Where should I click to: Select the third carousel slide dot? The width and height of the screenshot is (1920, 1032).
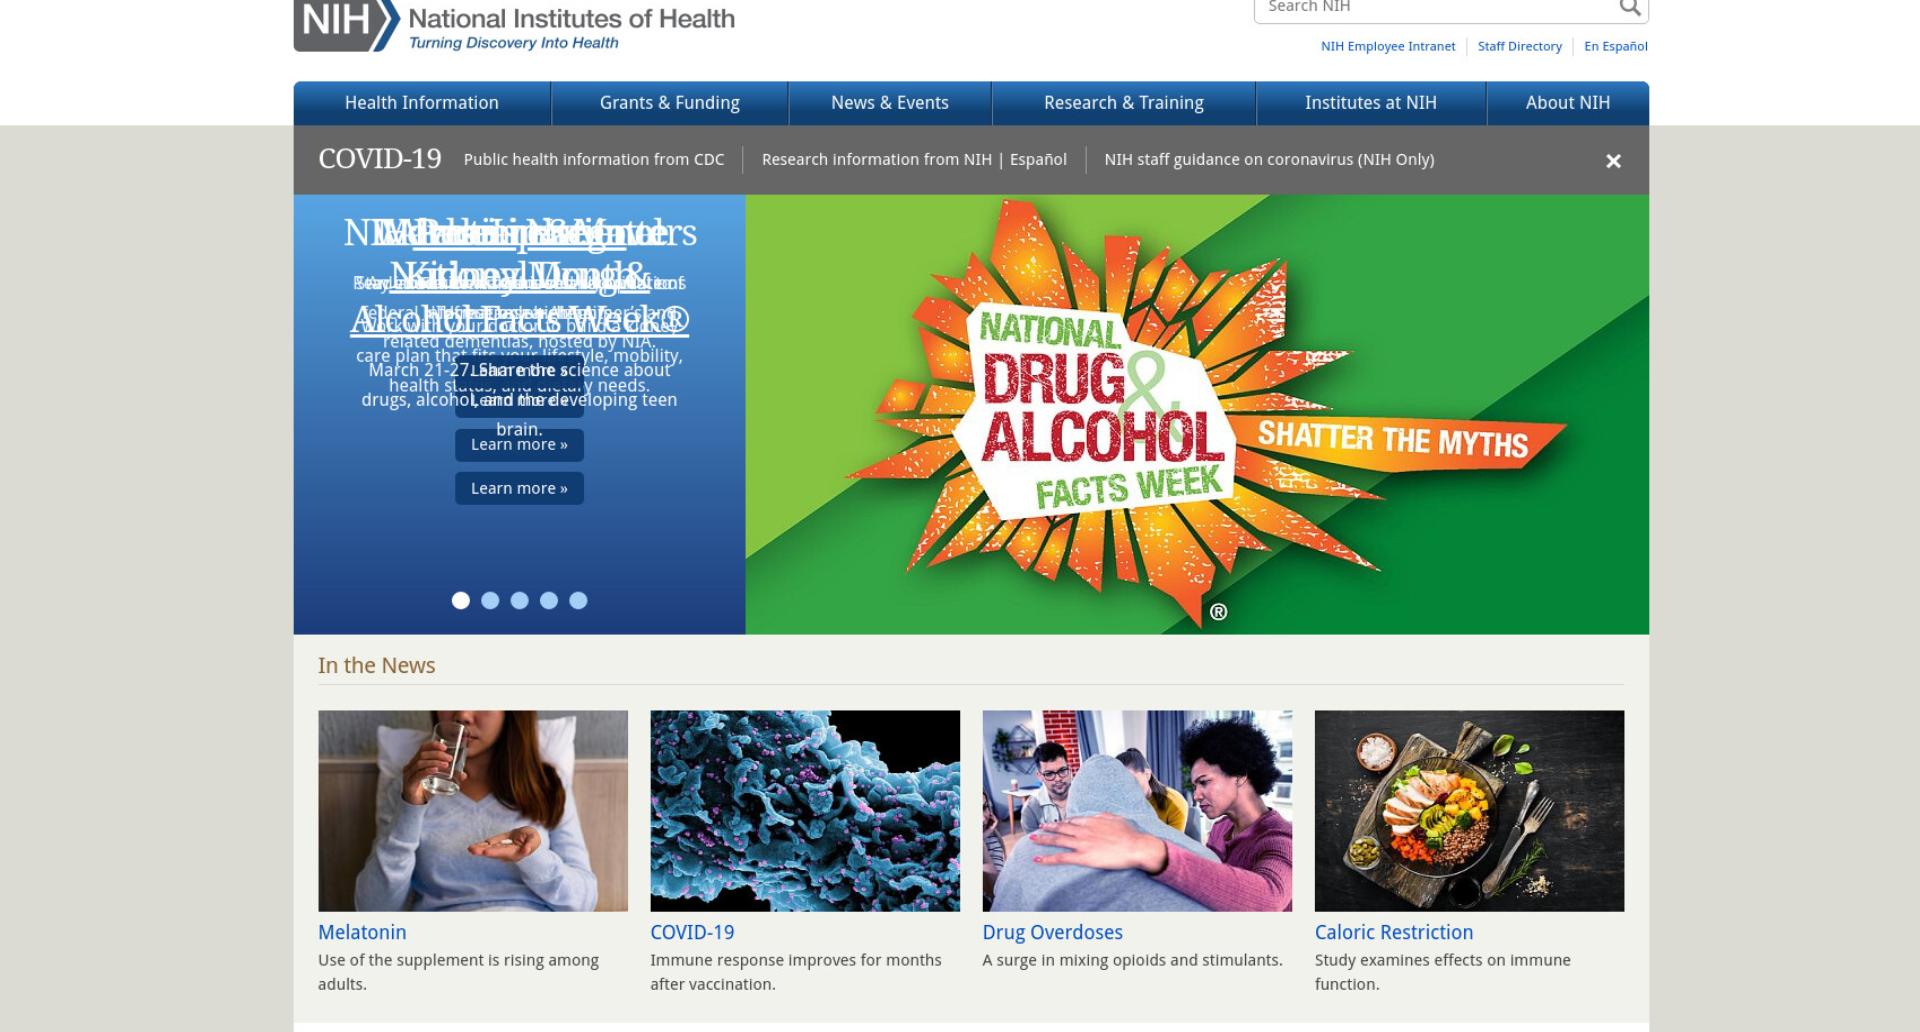519,600
